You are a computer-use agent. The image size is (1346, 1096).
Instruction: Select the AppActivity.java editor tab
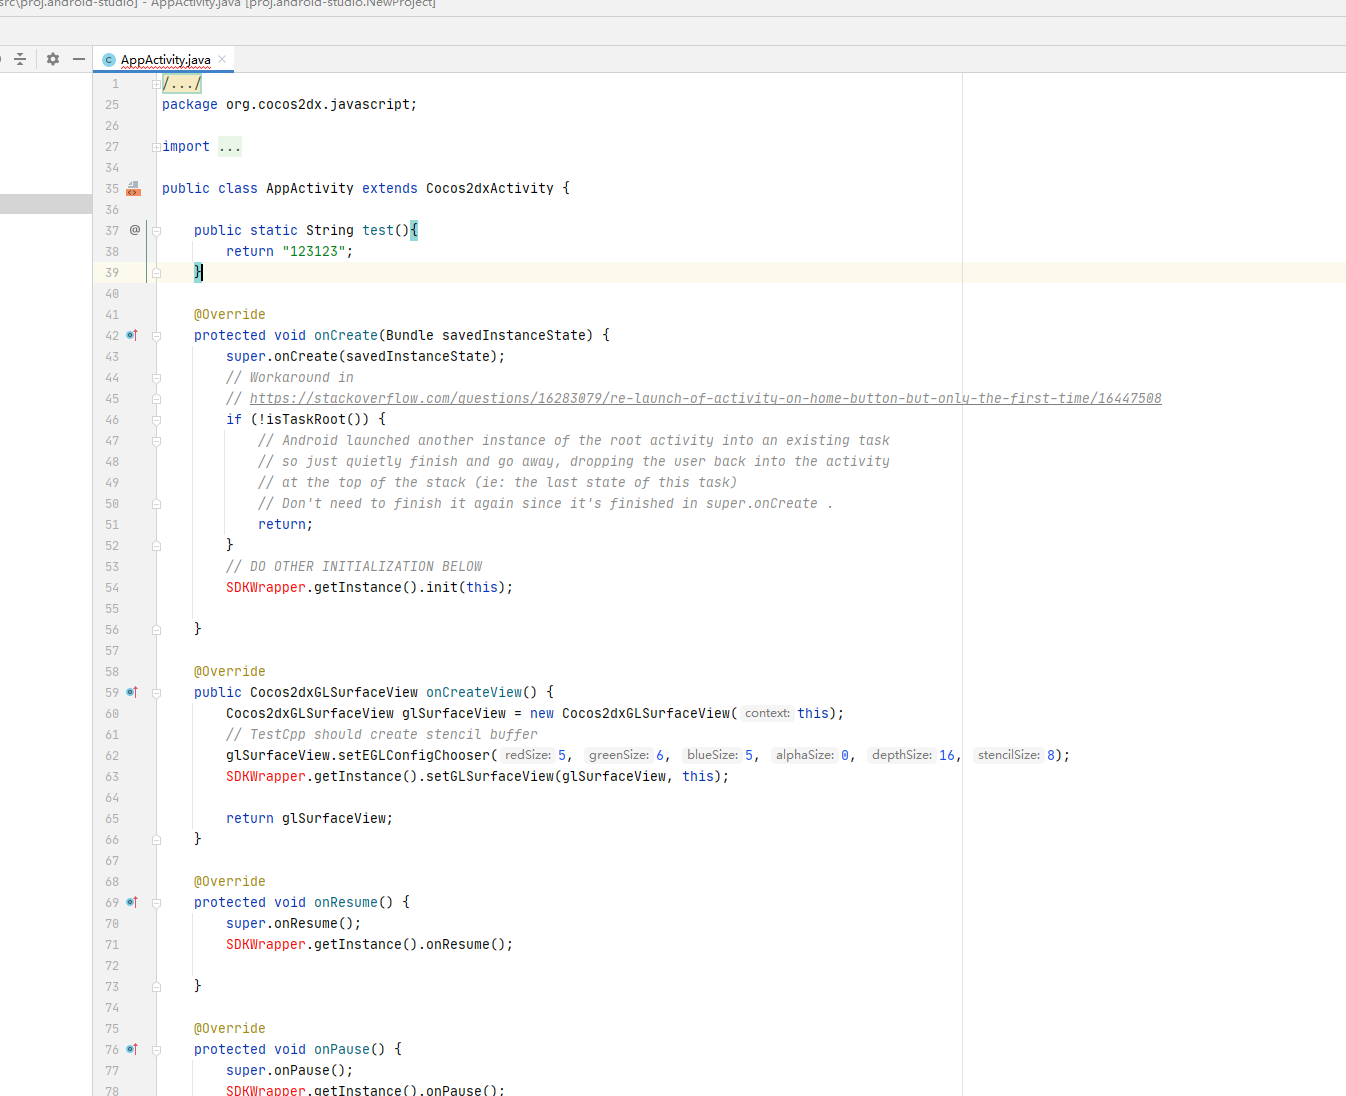pyautogui.click(x=165, y=59)
